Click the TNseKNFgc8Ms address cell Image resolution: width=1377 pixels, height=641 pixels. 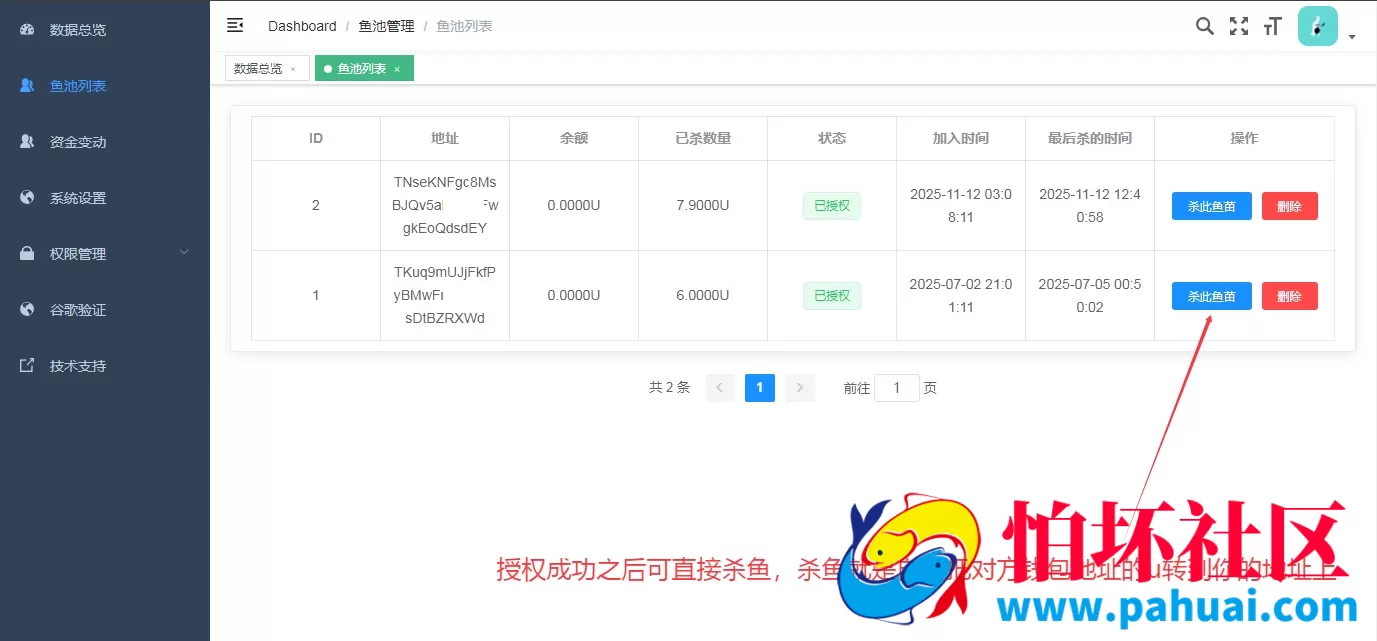445,205
